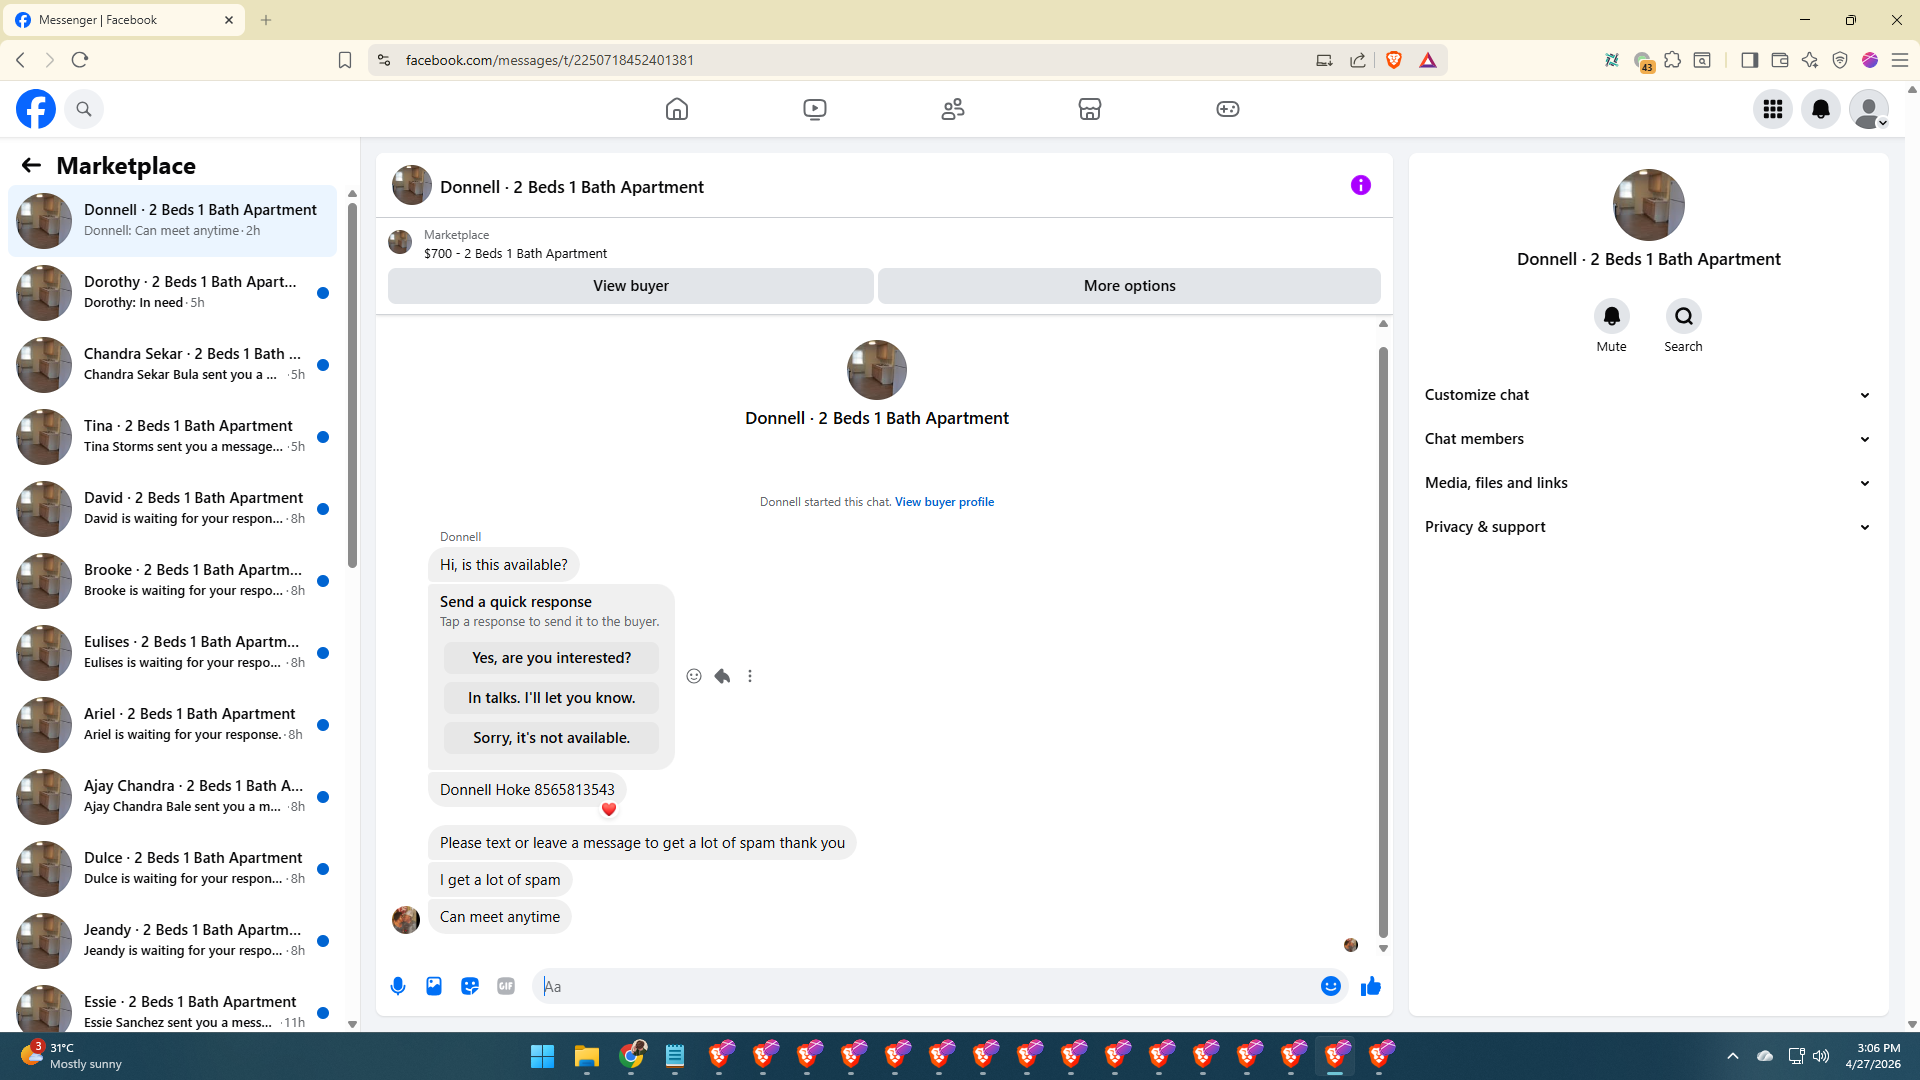Open the Friends tab icon

[953, 109]
